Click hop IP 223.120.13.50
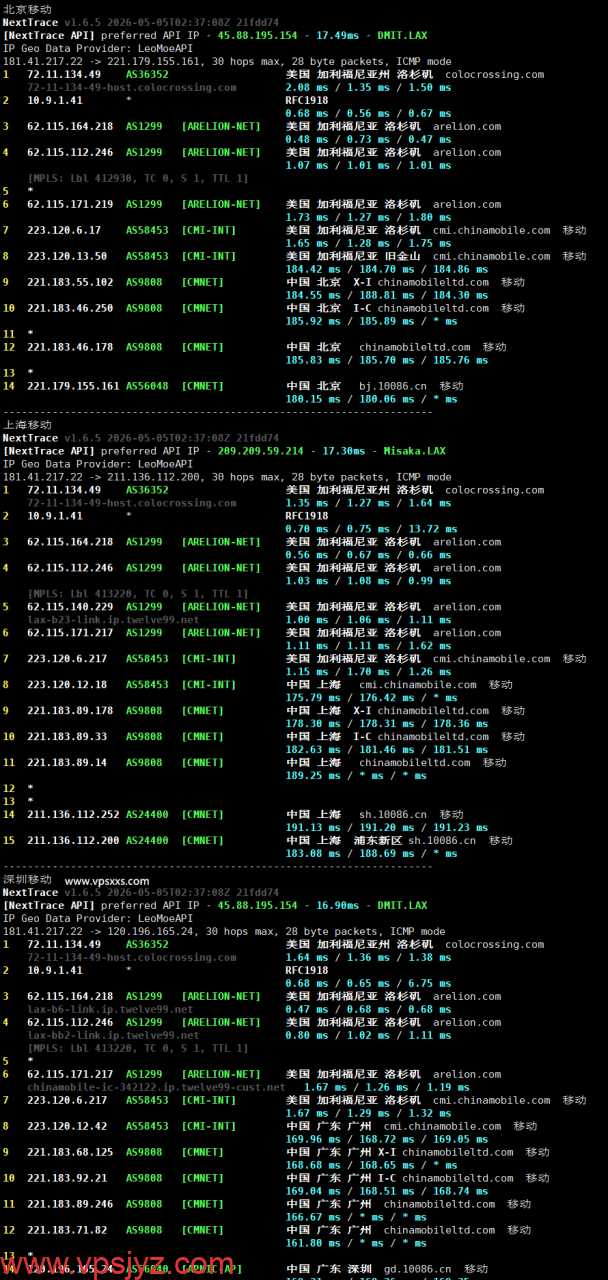This screenshot has height=1280, width=608. (67, 256)
